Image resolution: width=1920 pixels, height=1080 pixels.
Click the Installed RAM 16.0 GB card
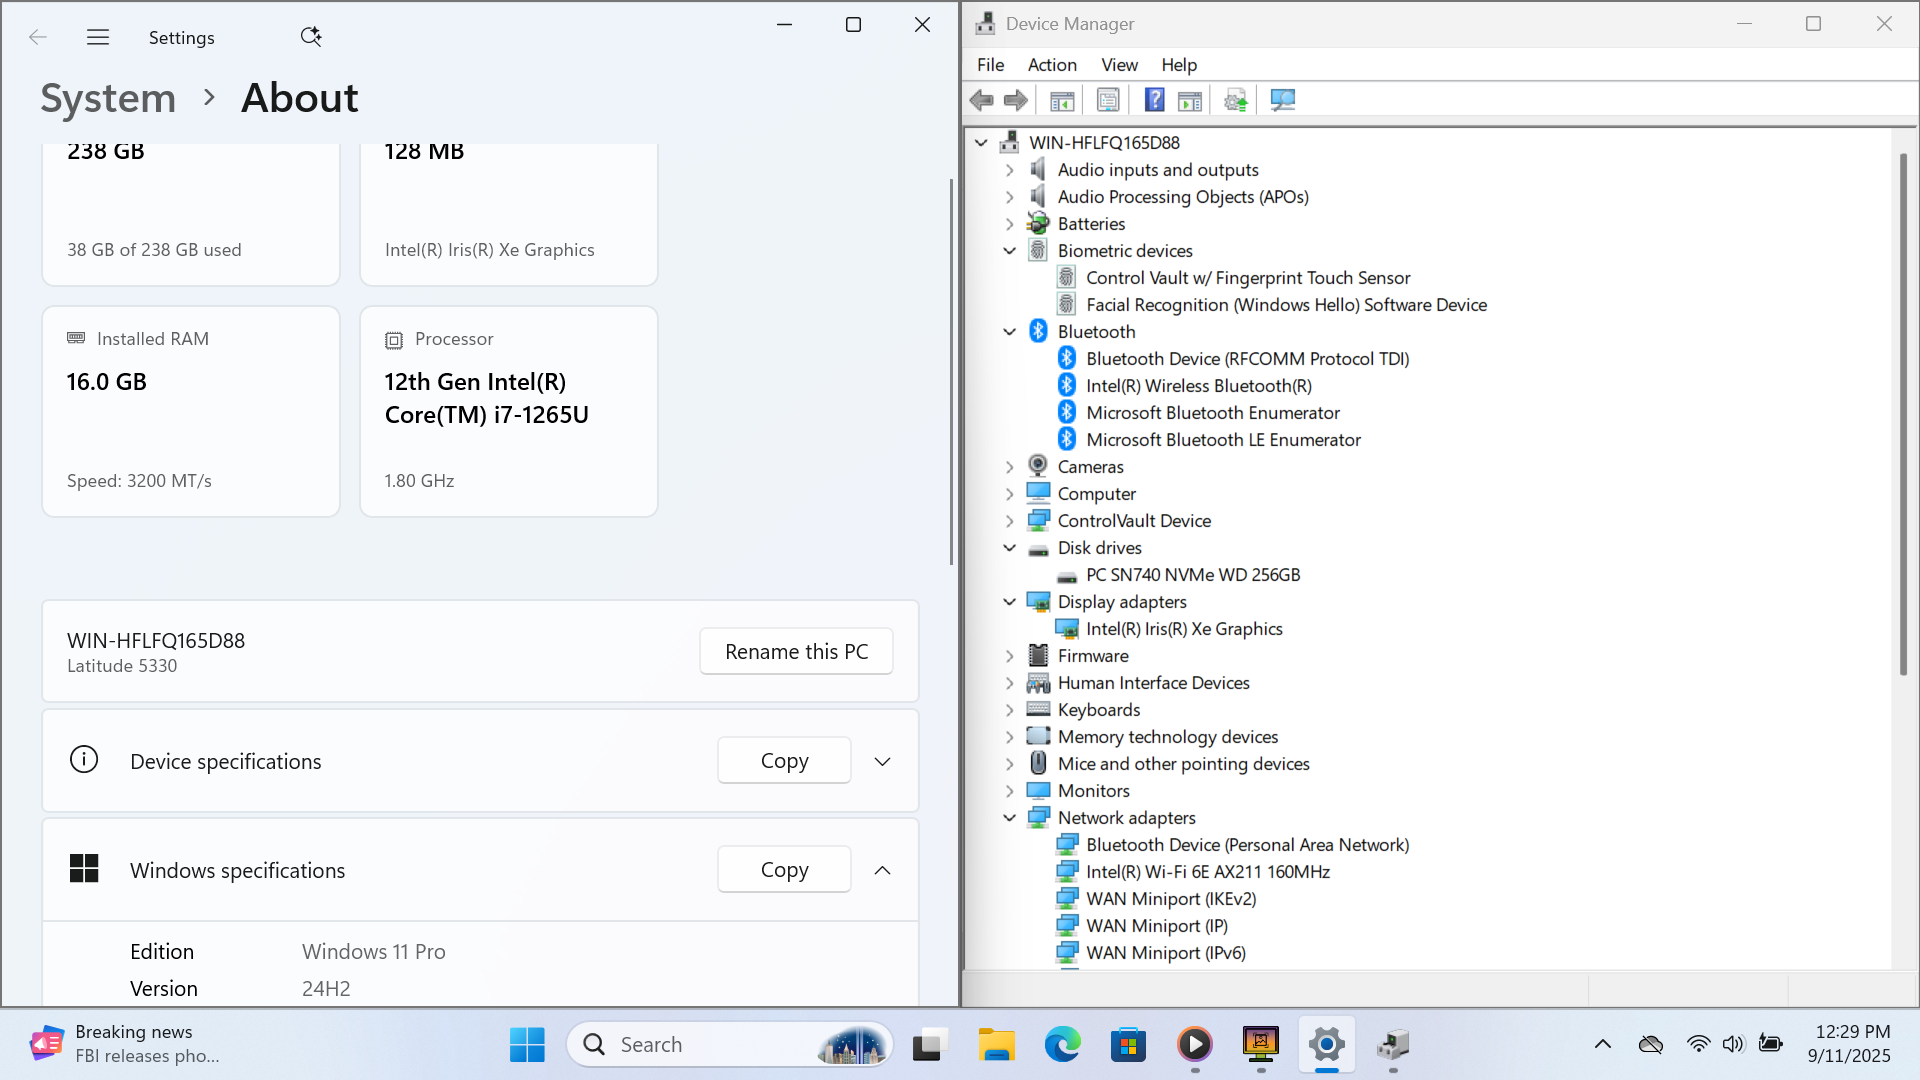[191, 411]
